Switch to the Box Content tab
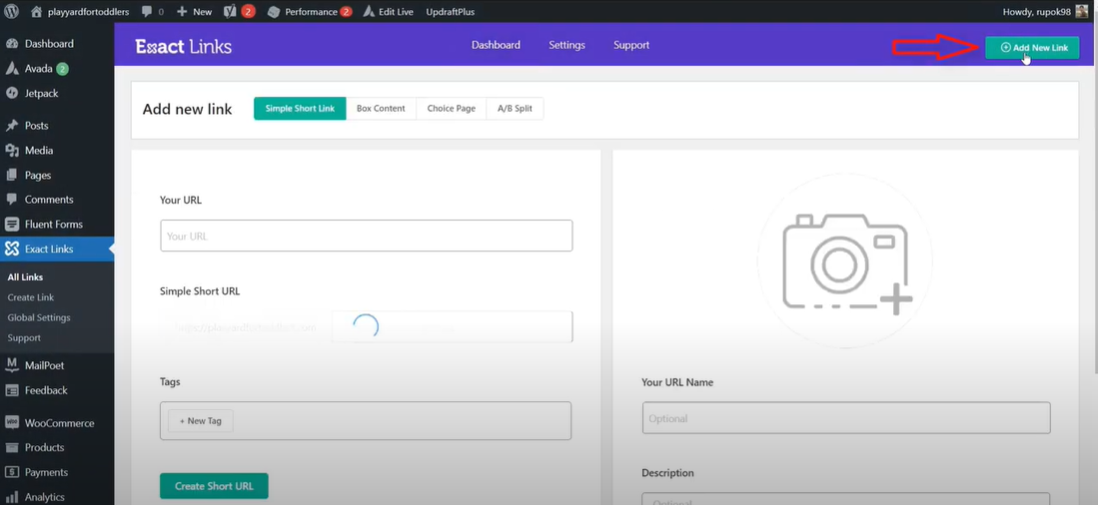The width and height of the screenshot is (1098, 505). tap(381, 109)
